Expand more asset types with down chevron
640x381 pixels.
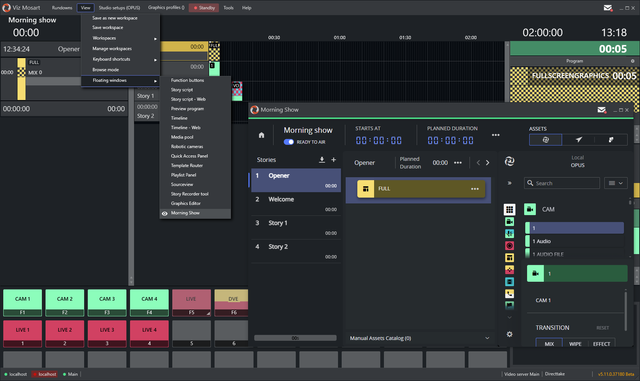tap(509, 317)
